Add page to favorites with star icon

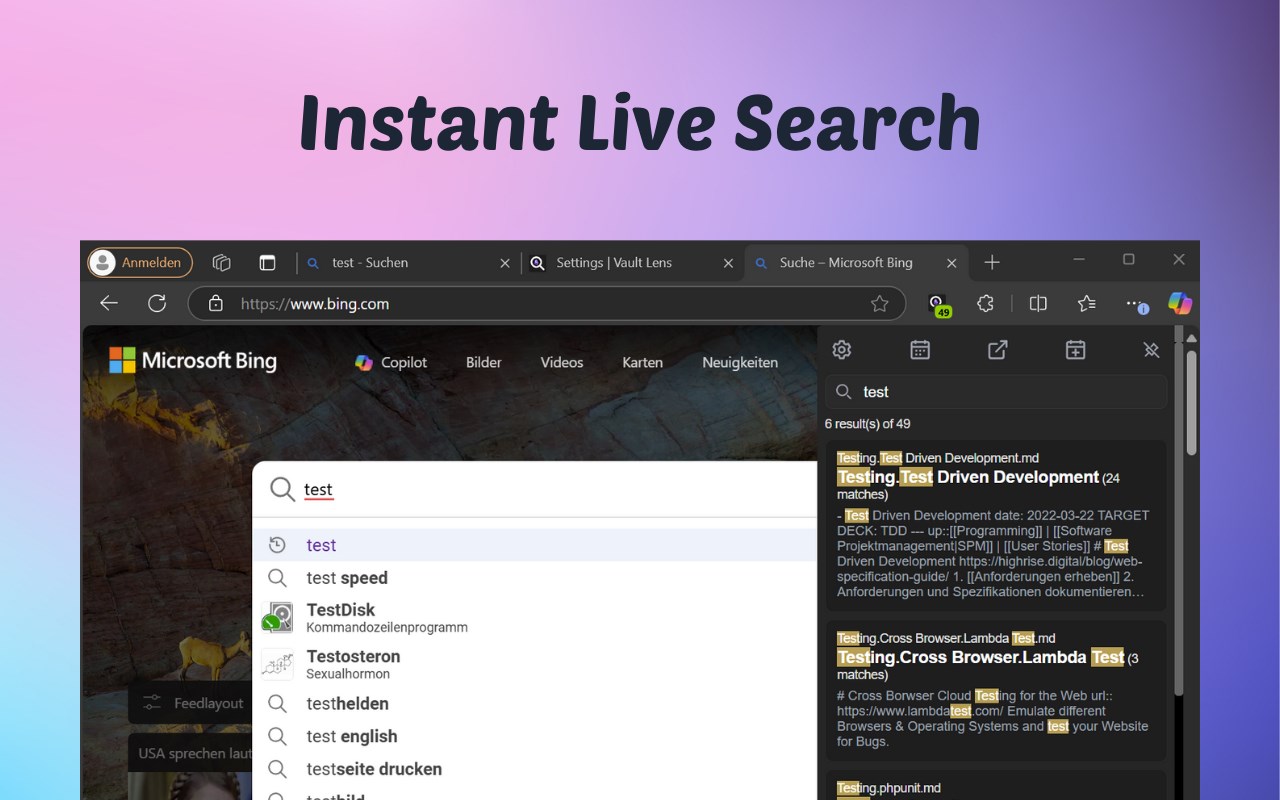tap(879, 304)
